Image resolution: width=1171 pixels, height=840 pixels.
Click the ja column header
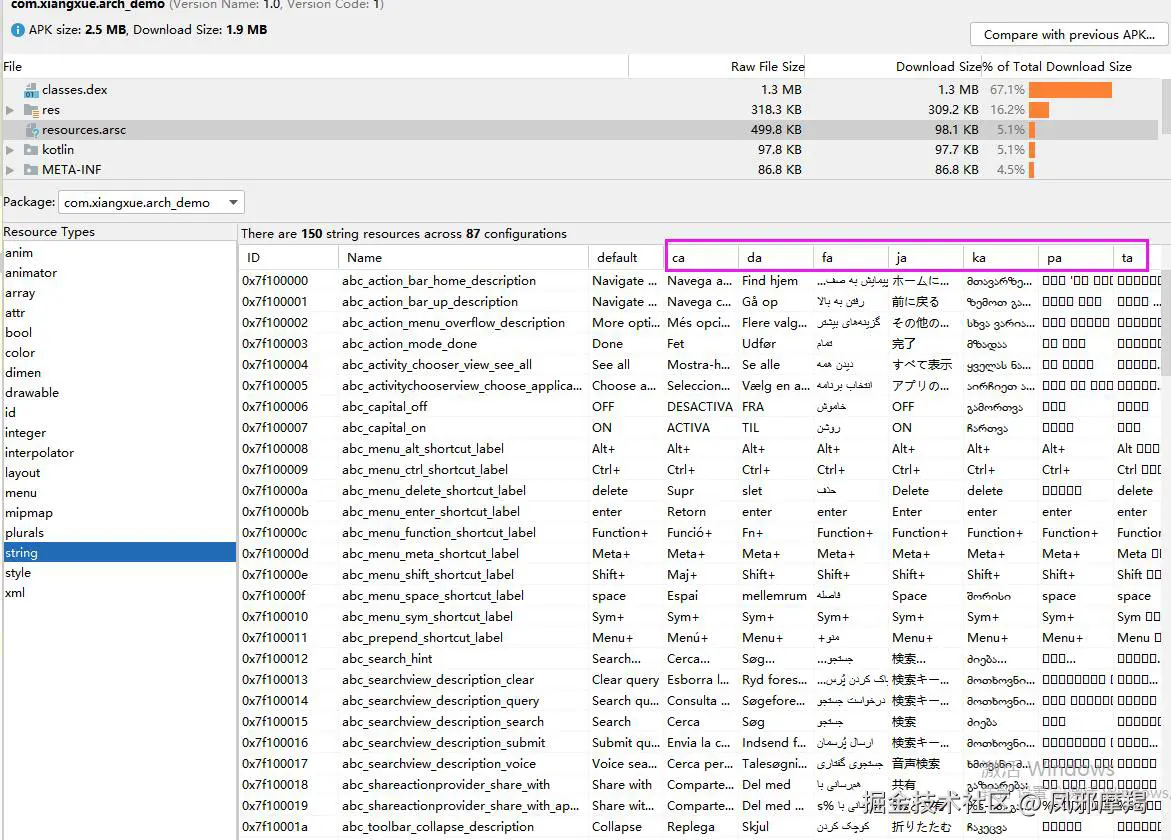[x=926, y=258]
